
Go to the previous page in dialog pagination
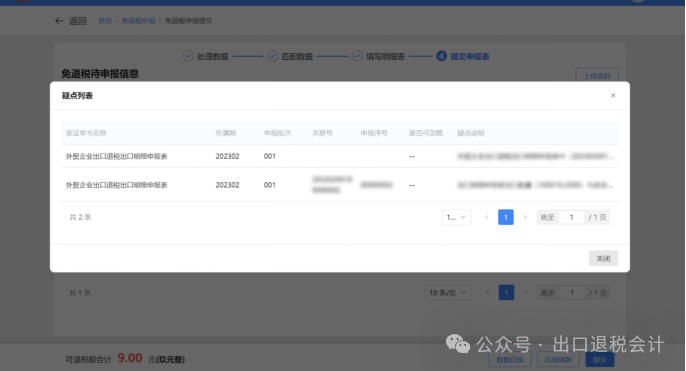coord(486,217)
